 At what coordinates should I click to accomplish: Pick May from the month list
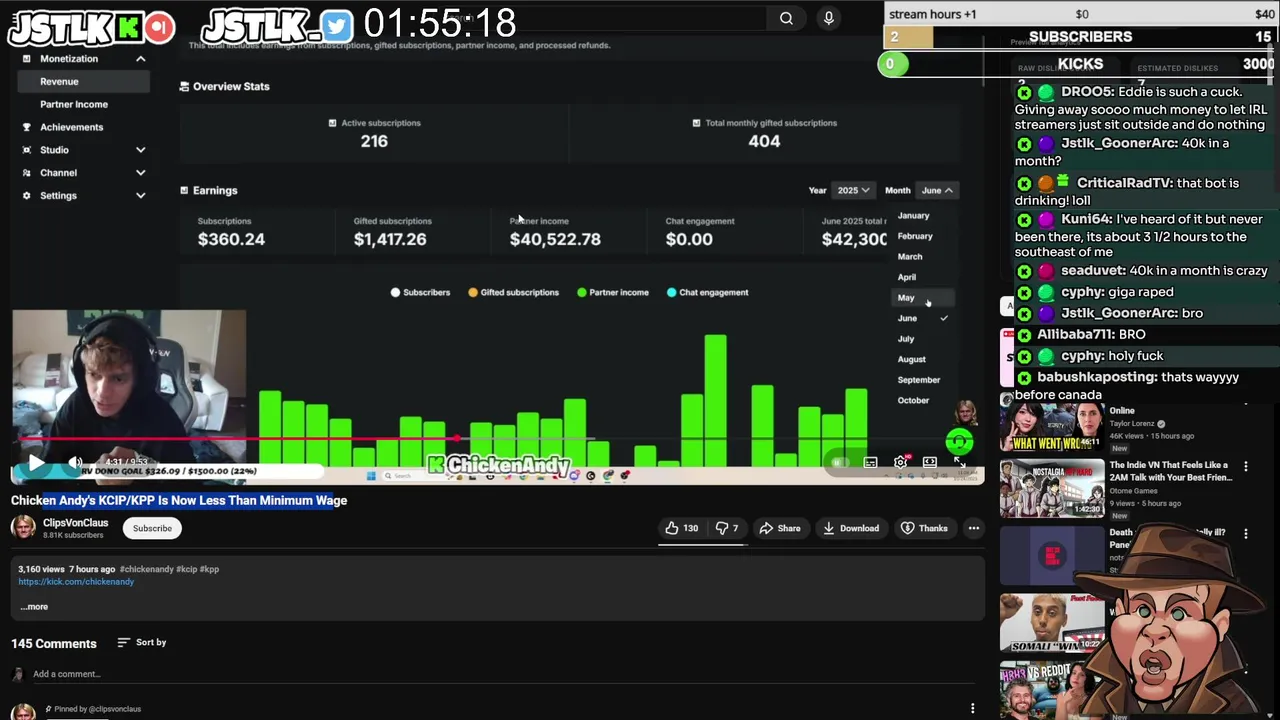(x=923, y=298)
